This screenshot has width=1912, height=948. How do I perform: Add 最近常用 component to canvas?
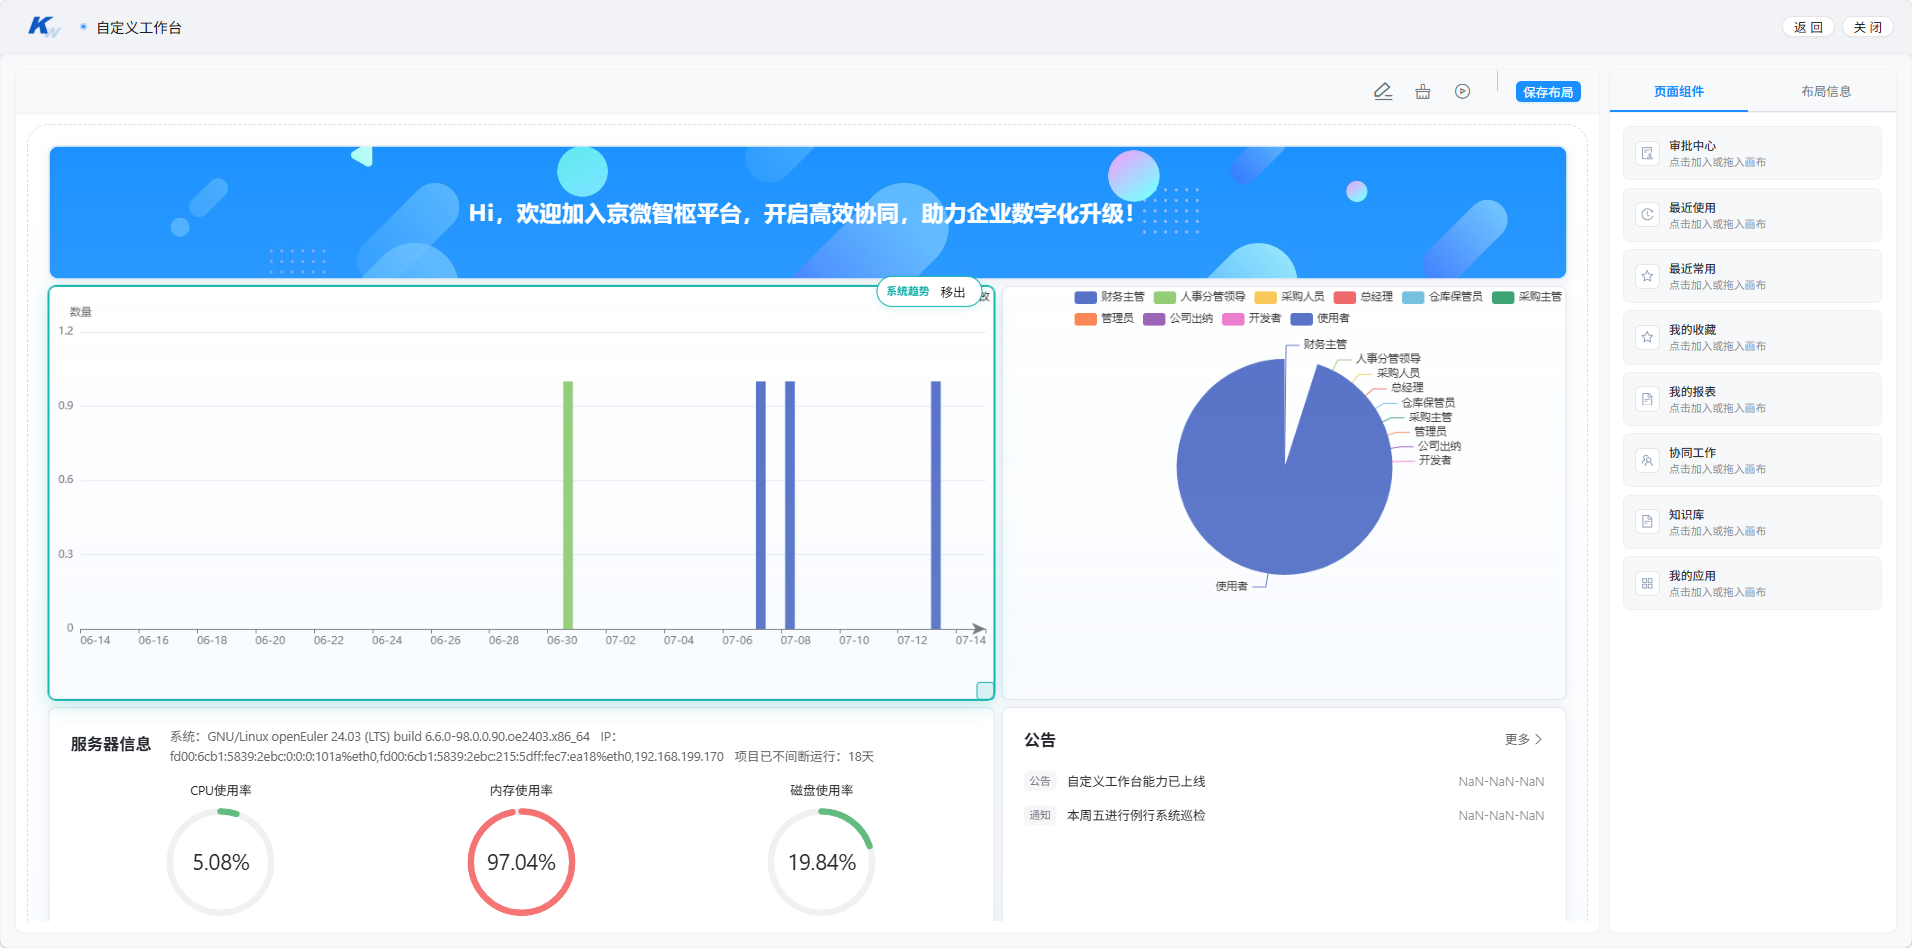[1752, 276]
